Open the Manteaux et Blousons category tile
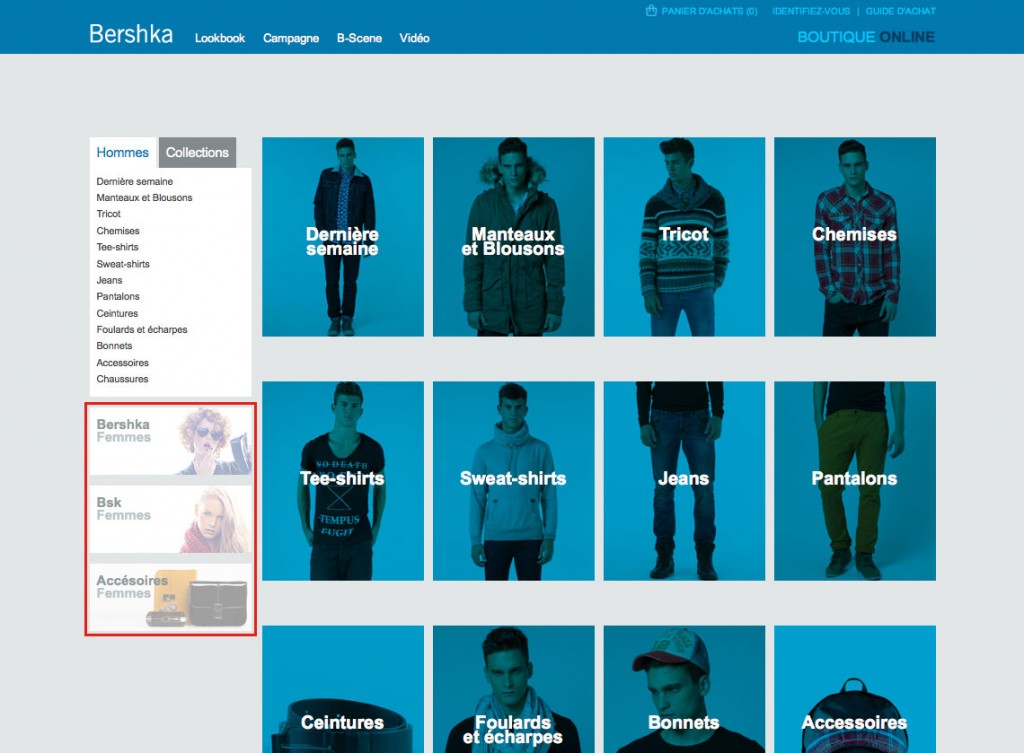The image size is (1024, 753). [x=514, y=237]
